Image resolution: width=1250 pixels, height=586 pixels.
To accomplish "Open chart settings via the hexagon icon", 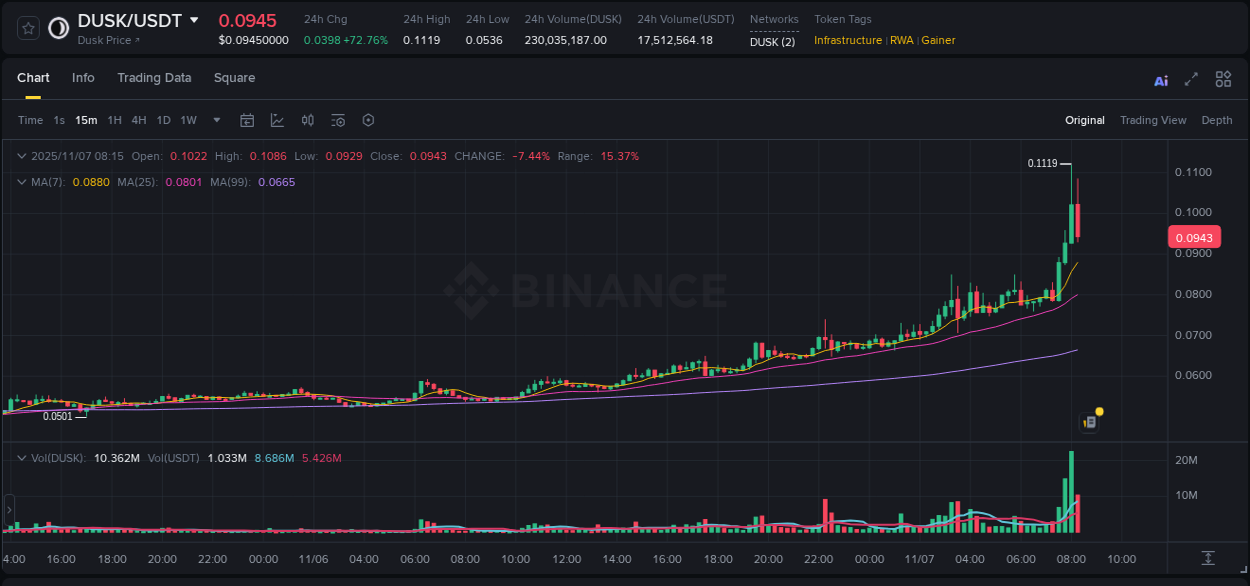I will pos(368,120).
